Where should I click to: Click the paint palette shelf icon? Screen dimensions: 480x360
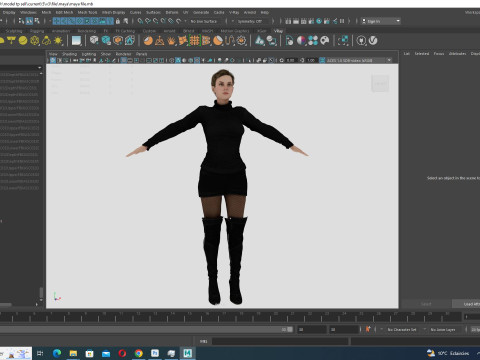(325, 41)
